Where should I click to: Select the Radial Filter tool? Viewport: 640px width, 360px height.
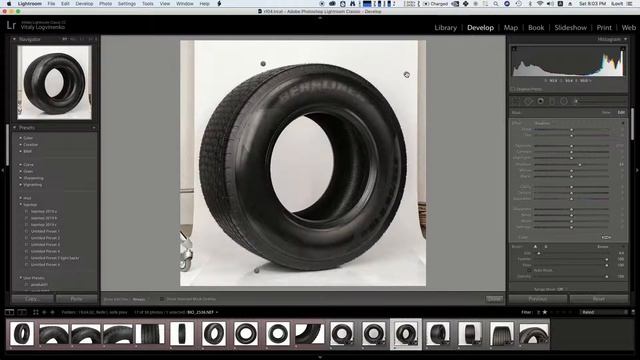coord(564,101)
